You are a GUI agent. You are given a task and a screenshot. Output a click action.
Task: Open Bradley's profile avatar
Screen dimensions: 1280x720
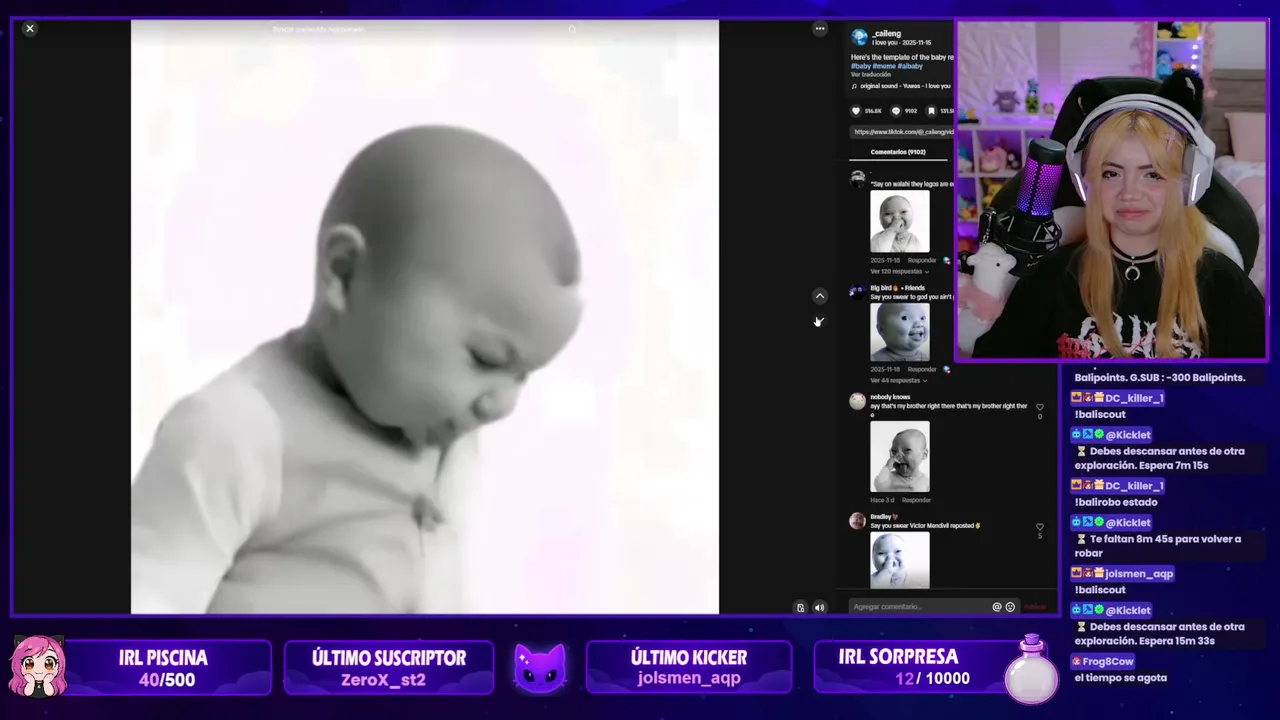point(857,521)
